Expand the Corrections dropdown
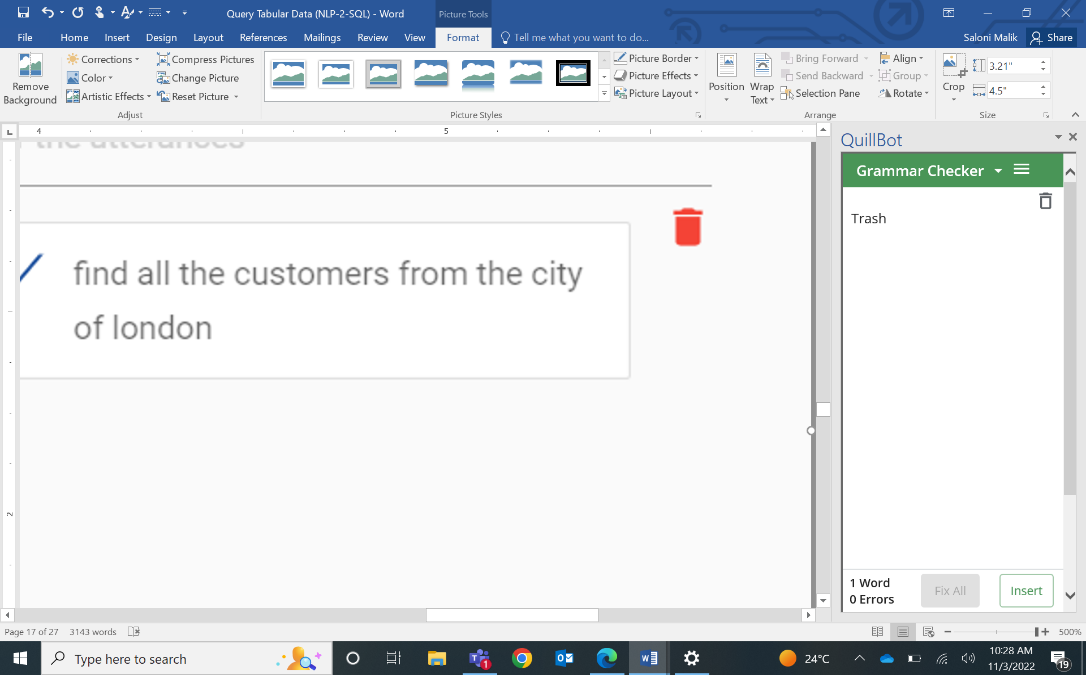The width and height of the screenshot is (1086, 675). coord(104,59)
